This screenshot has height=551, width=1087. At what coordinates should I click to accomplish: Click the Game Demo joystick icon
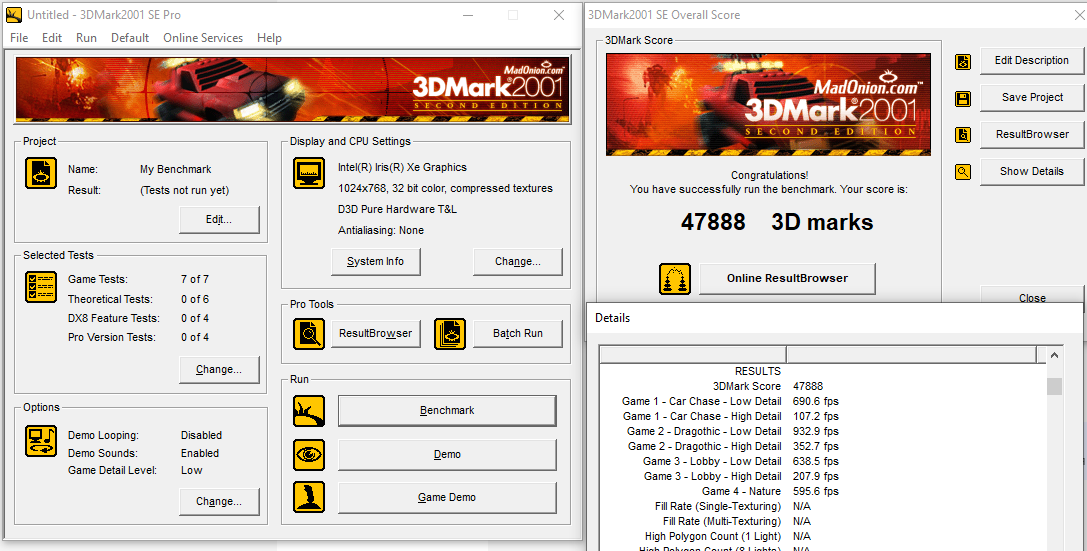click(x=308, y=498)
